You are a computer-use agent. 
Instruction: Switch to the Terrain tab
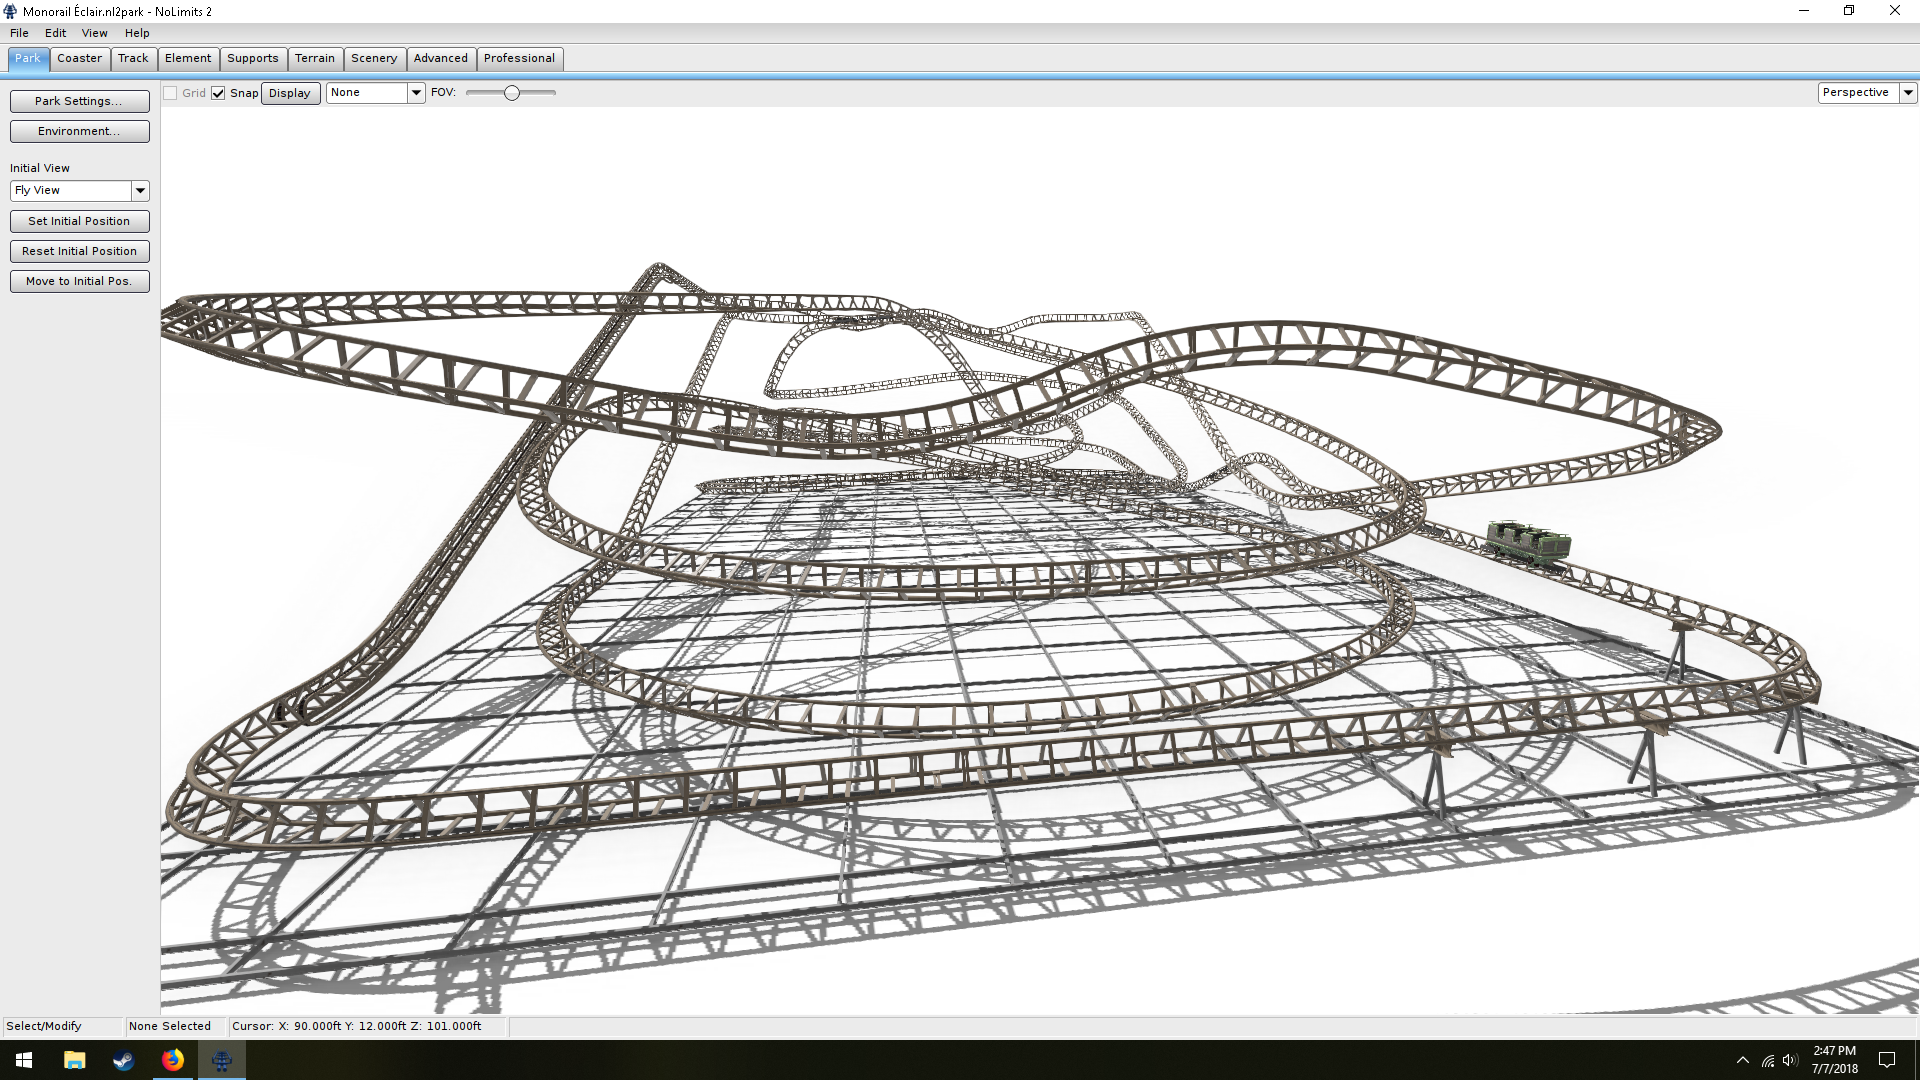[x=314, y=58]
